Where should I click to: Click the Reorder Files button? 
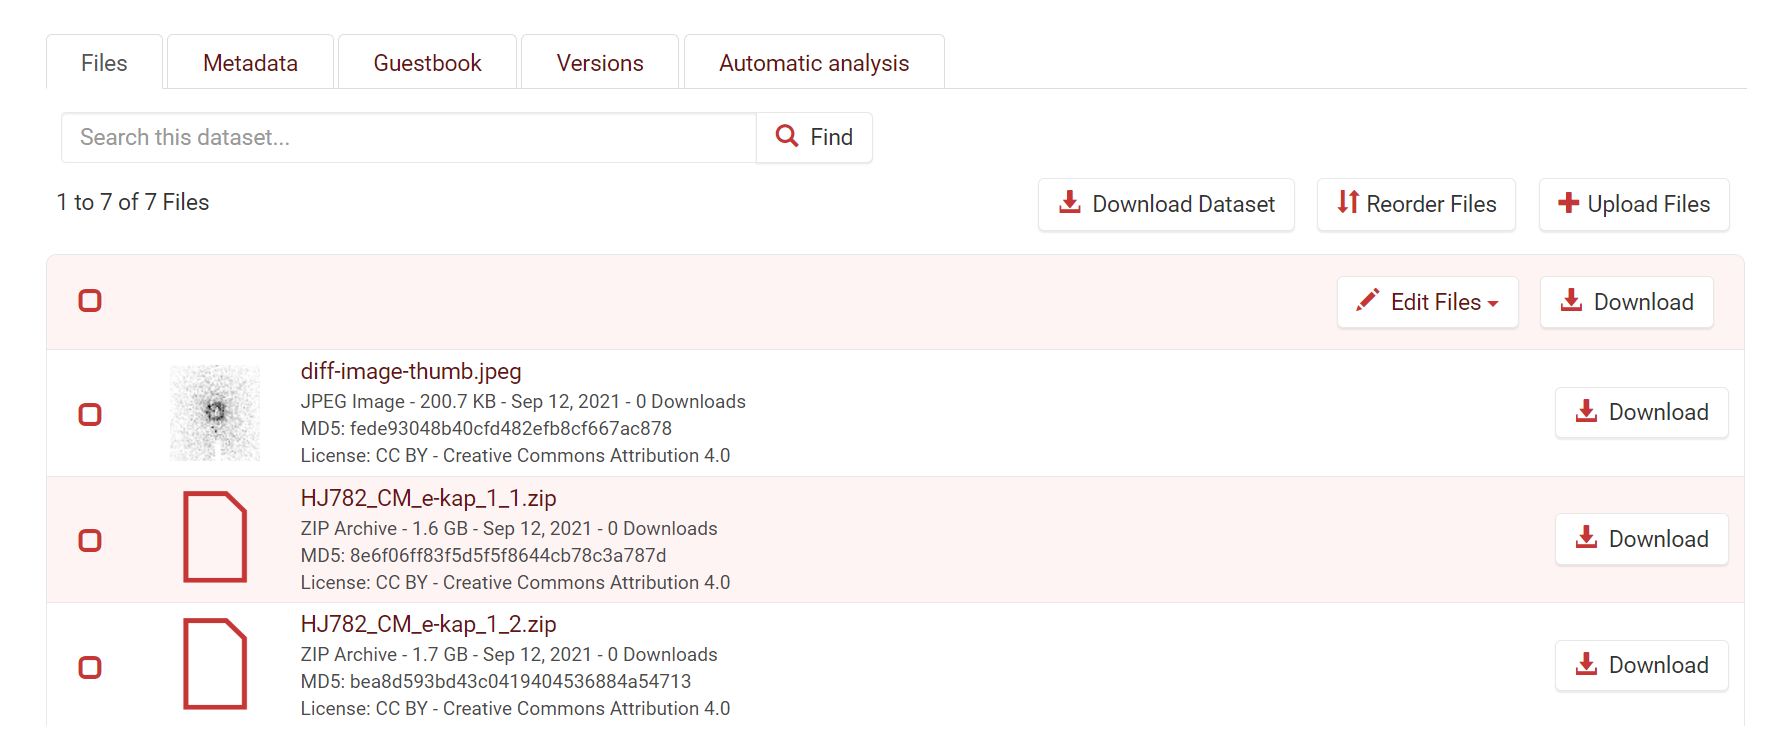[1416, 204]
